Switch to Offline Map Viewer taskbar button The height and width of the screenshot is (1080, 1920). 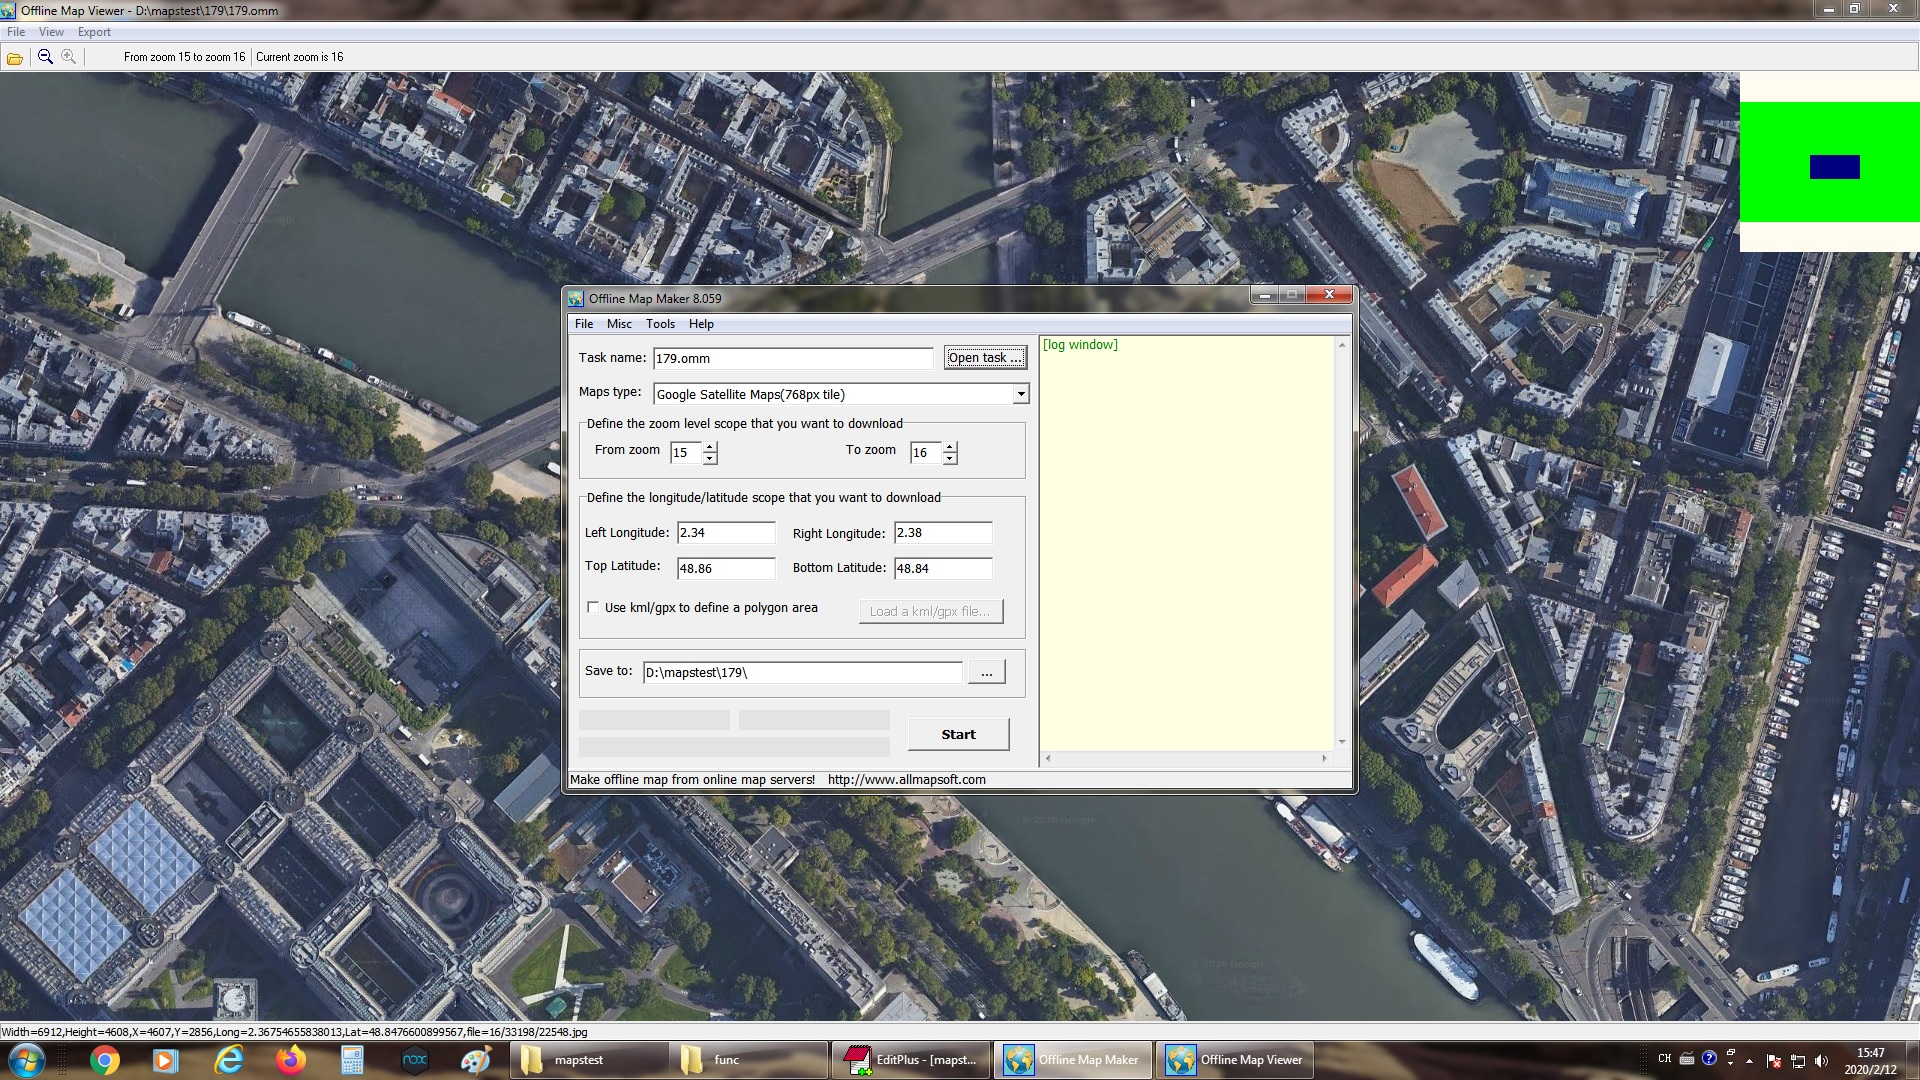[x=1234, y=1060]
